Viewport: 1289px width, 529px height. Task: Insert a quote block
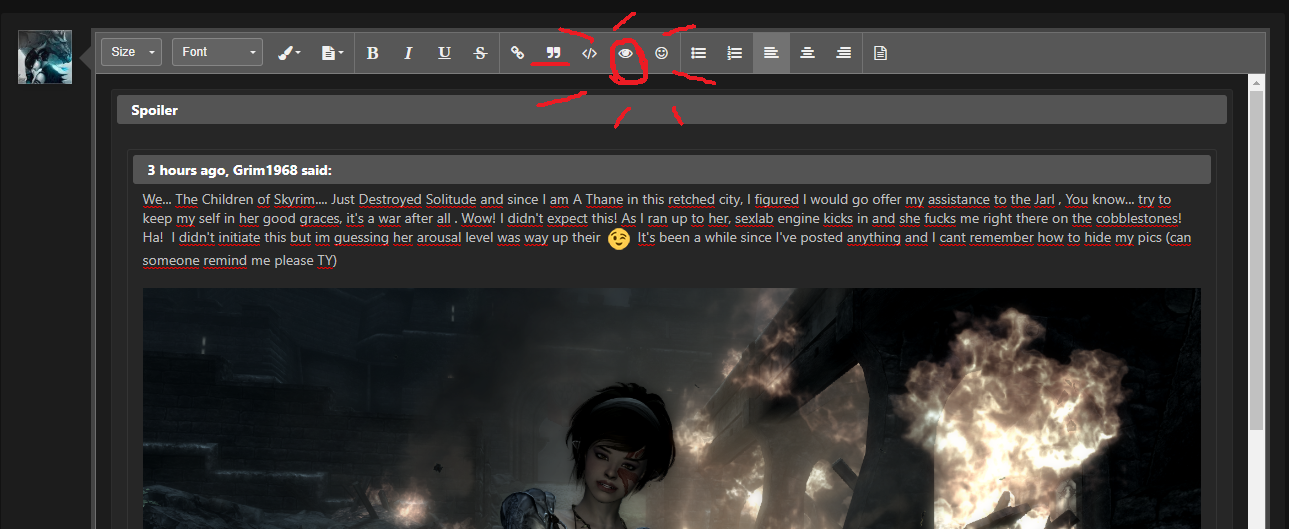pyautogui.click(x=553, y=53)
